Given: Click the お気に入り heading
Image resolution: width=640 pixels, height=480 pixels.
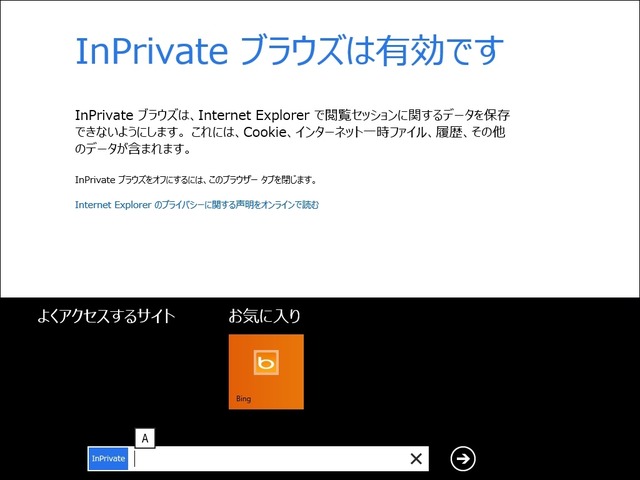Looking at the screenshot, I should (x=264, y=316).
